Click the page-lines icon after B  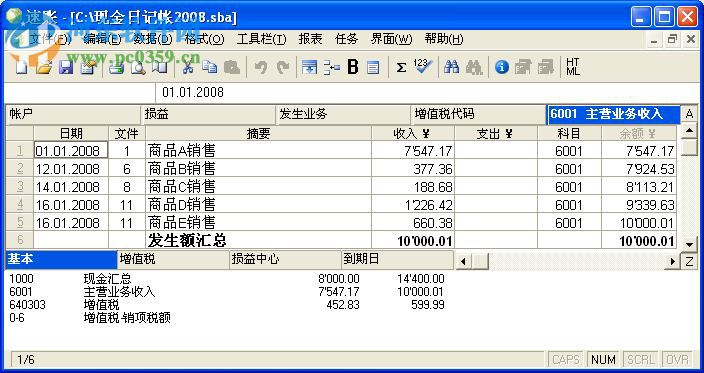[373, 67]
